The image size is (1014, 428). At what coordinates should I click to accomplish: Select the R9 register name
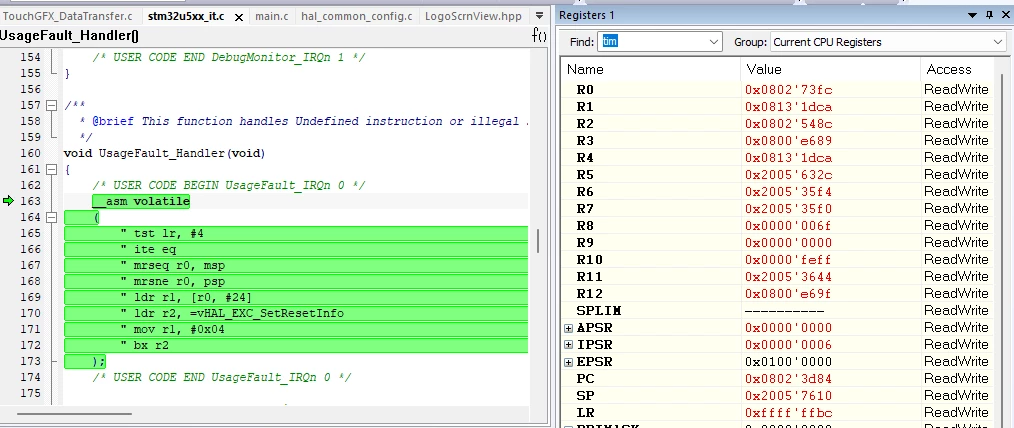point(585,242)
